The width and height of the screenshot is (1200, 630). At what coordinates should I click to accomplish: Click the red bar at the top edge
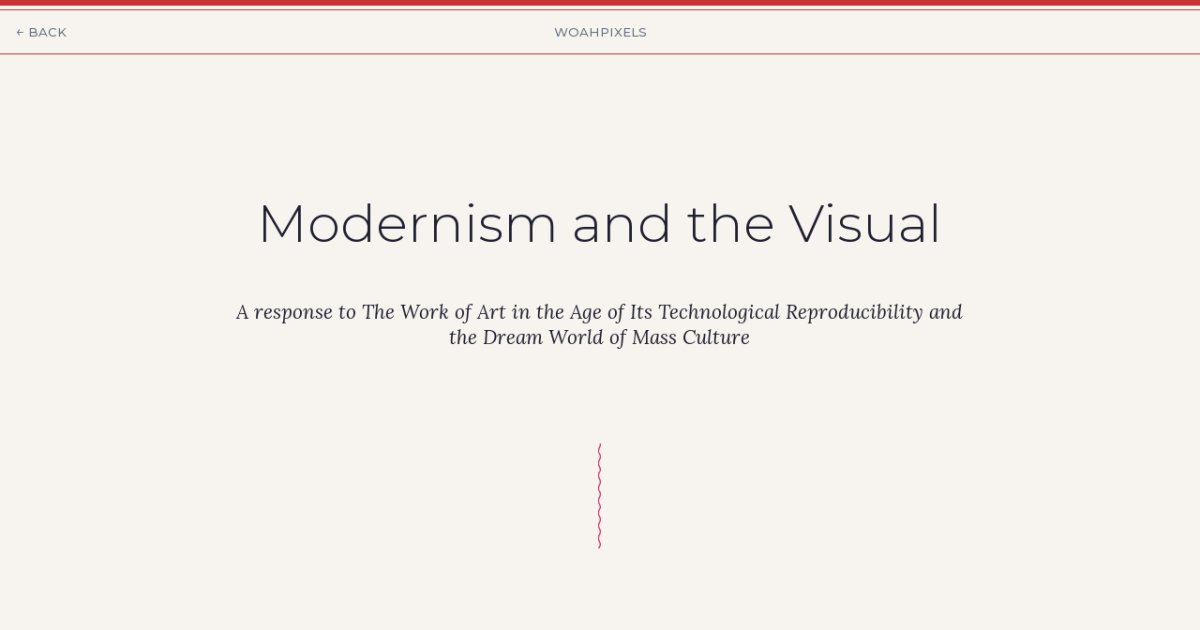[x=600, y=4]
